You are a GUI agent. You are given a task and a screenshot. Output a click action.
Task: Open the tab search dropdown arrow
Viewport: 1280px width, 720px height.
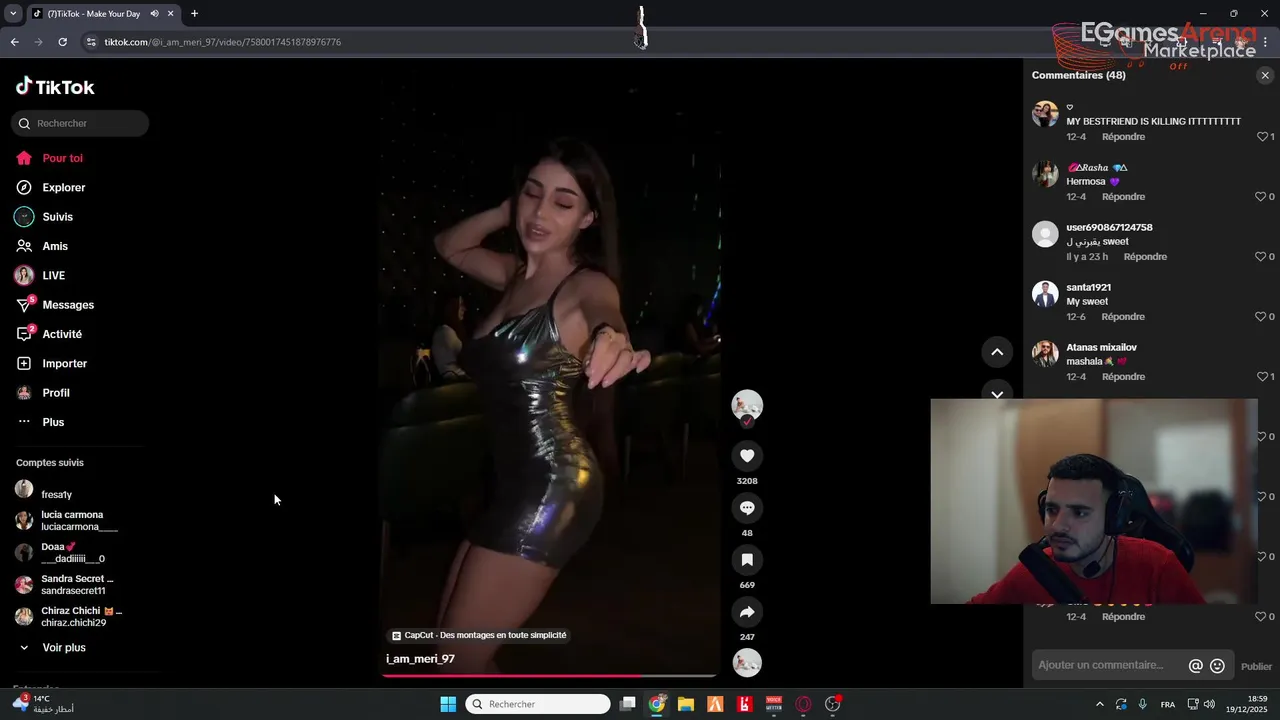tap(13, 14)
